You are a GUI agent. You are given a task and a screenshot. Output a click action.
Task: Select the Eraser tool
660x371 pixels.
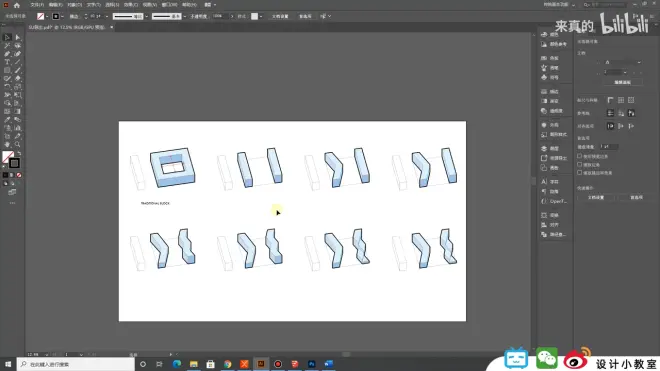(x=18, y=78)
